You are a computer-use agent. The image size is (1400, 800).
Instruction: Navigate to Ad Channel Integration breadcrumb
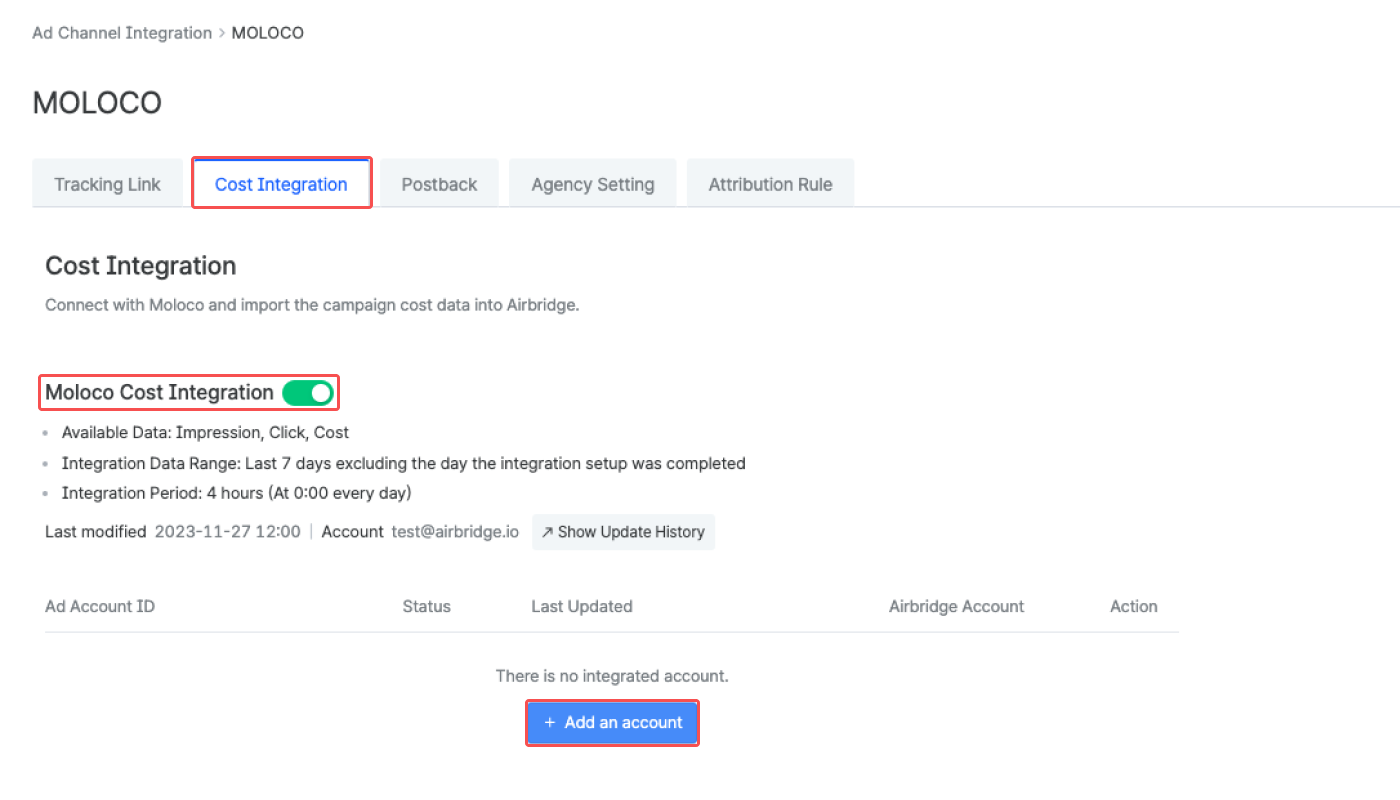(x=122, y=33)
